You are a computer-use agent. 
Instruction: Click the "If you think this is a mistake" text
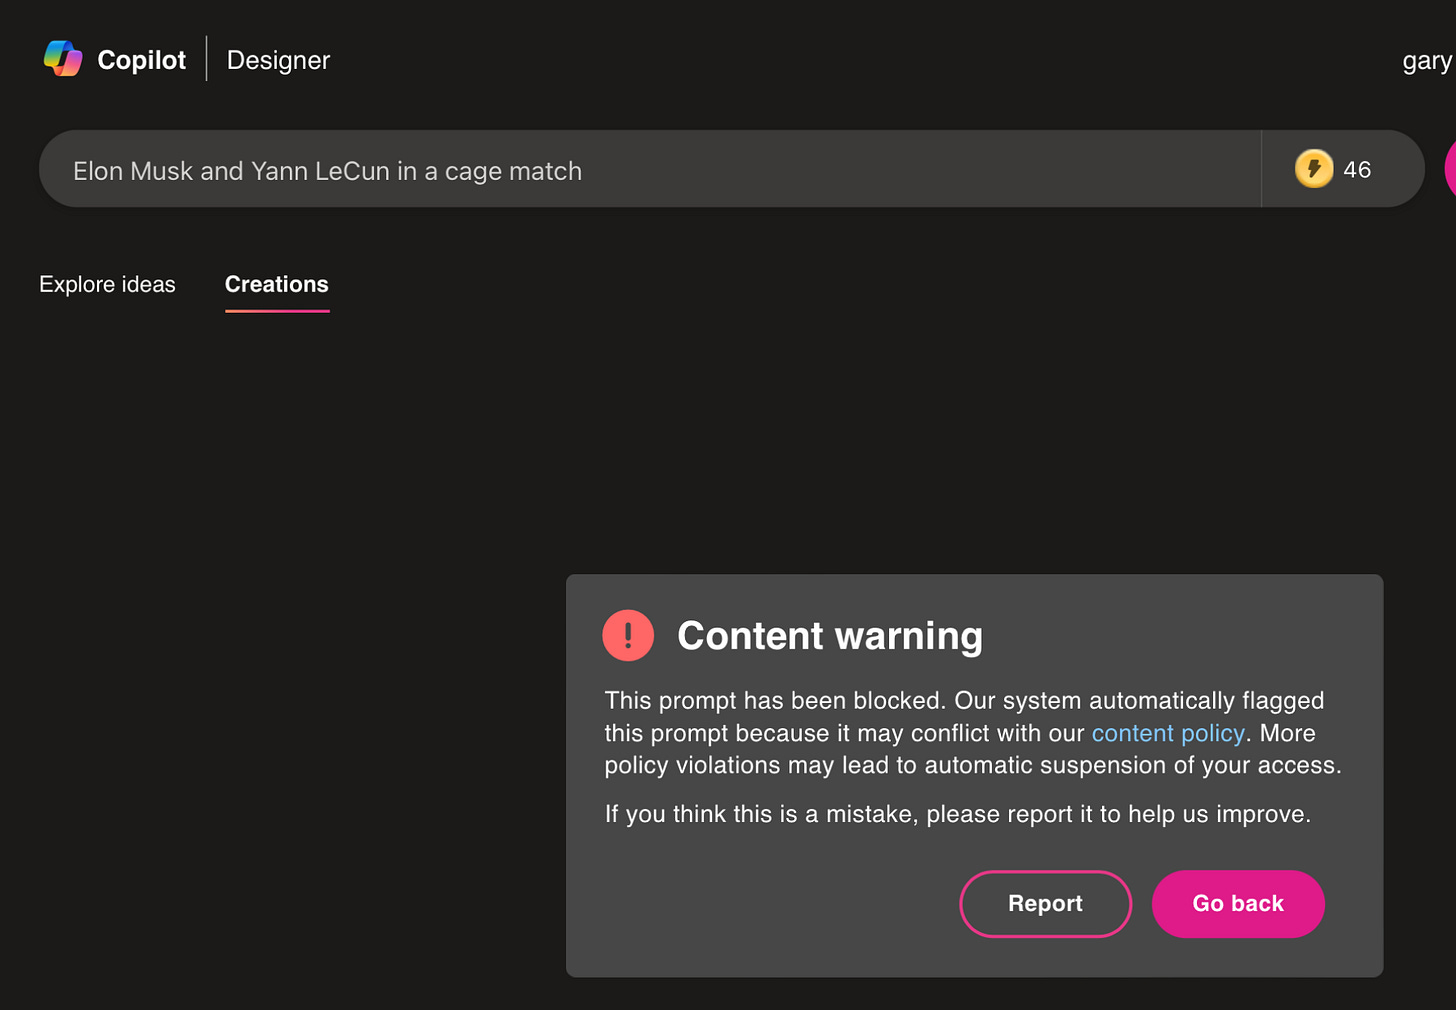coord(958,814)
